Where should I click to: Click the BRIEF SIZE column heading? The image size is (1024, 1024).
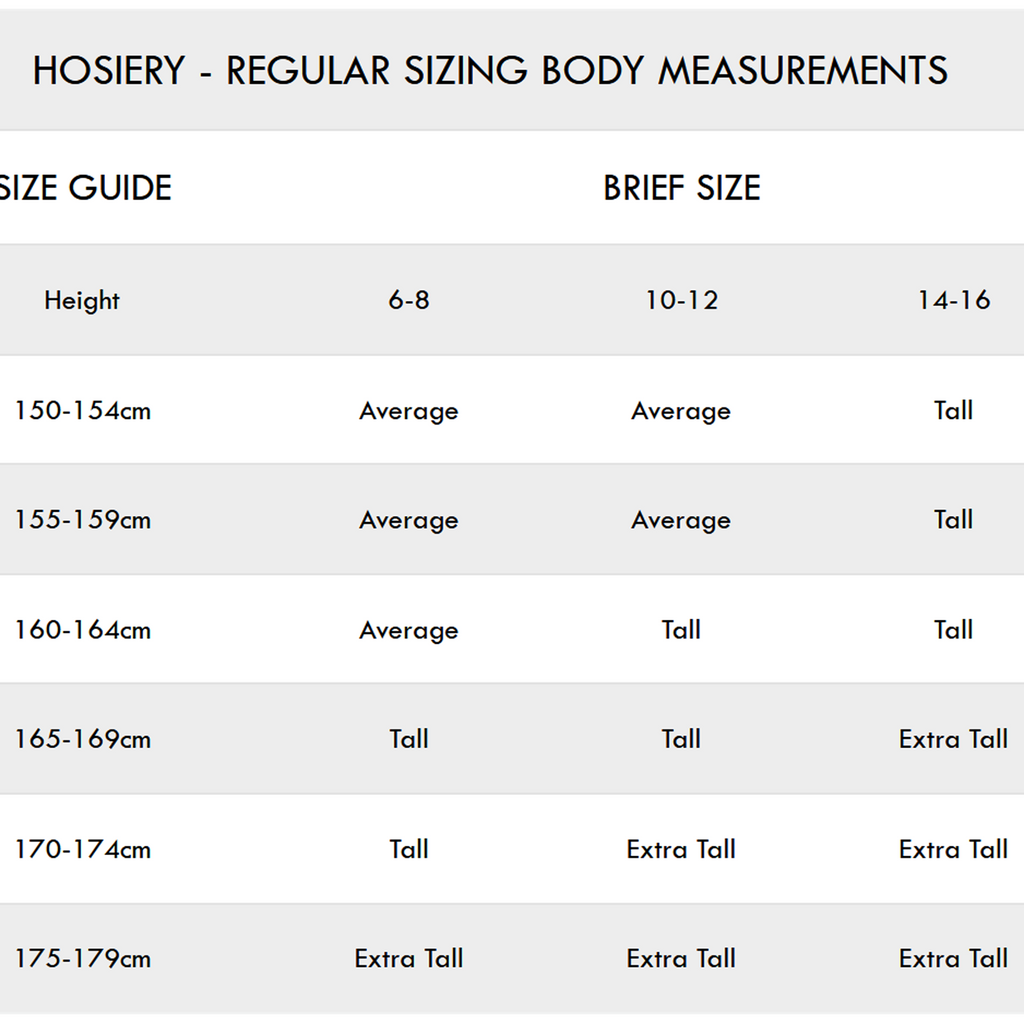point(681,188)
